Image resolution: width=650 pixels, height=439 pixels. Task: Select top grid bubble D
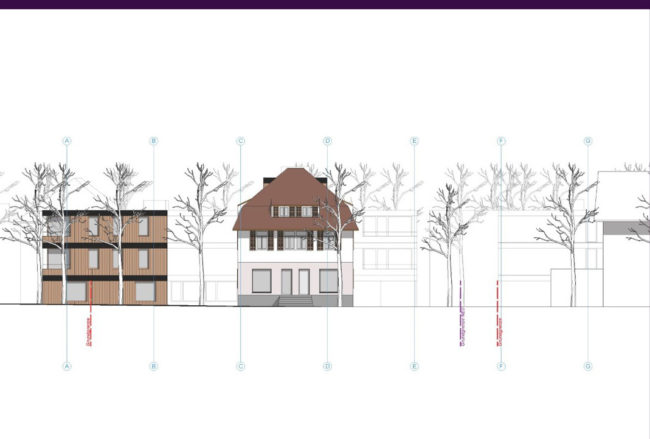click(327, 141)
